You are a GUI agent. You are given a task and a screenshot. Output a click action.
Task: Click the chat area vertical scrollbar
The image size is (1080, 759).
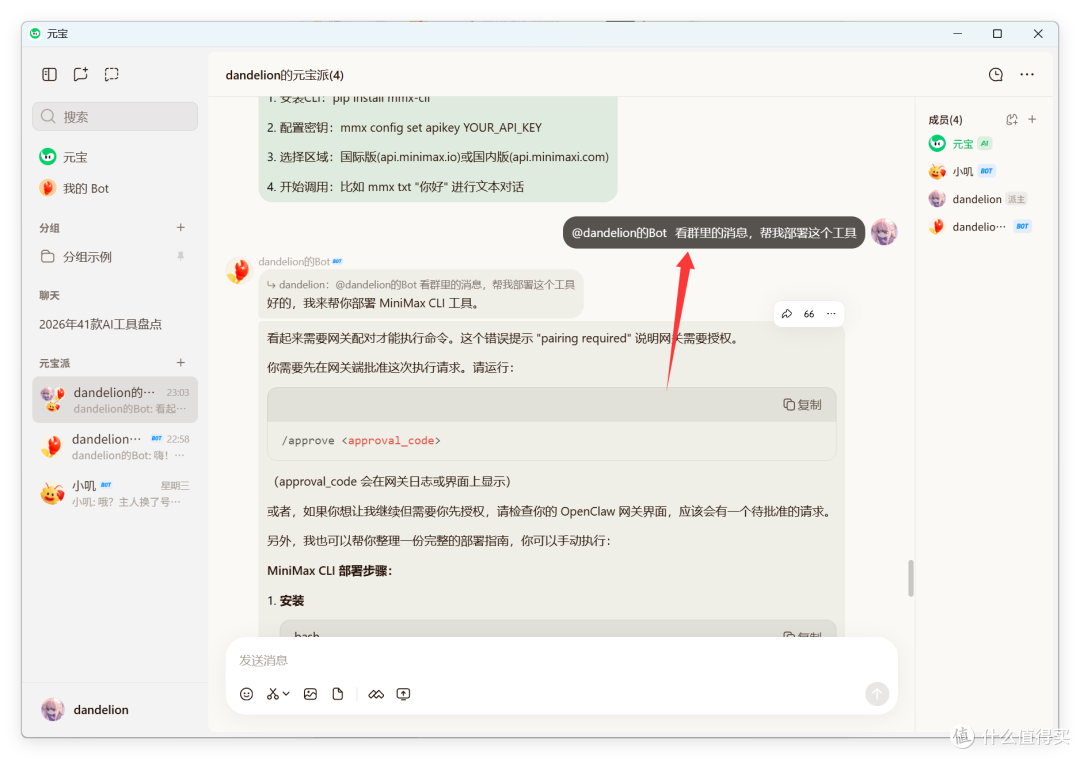911,578
